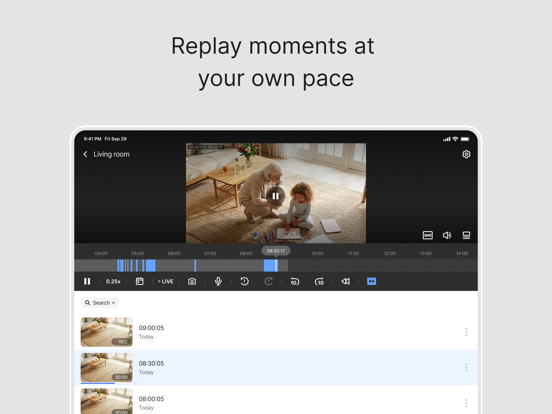Go back from Living room
Viewport: 552px width, 414px height.
coord(86,154)
